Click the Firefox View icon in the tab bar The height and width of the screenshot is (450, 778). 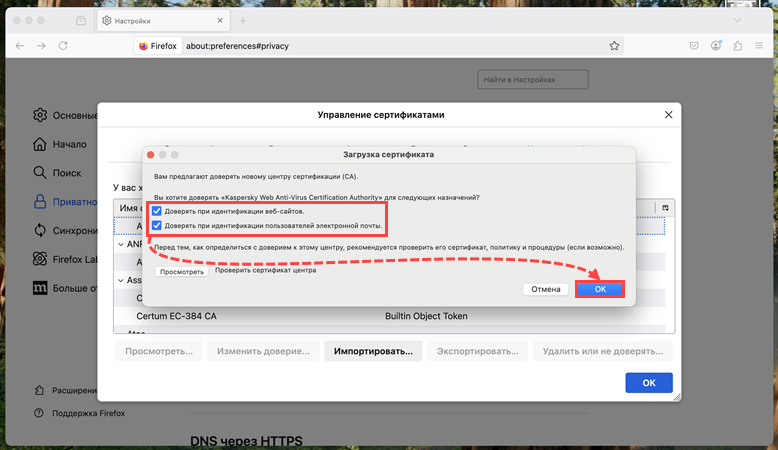tap(81, 21)
